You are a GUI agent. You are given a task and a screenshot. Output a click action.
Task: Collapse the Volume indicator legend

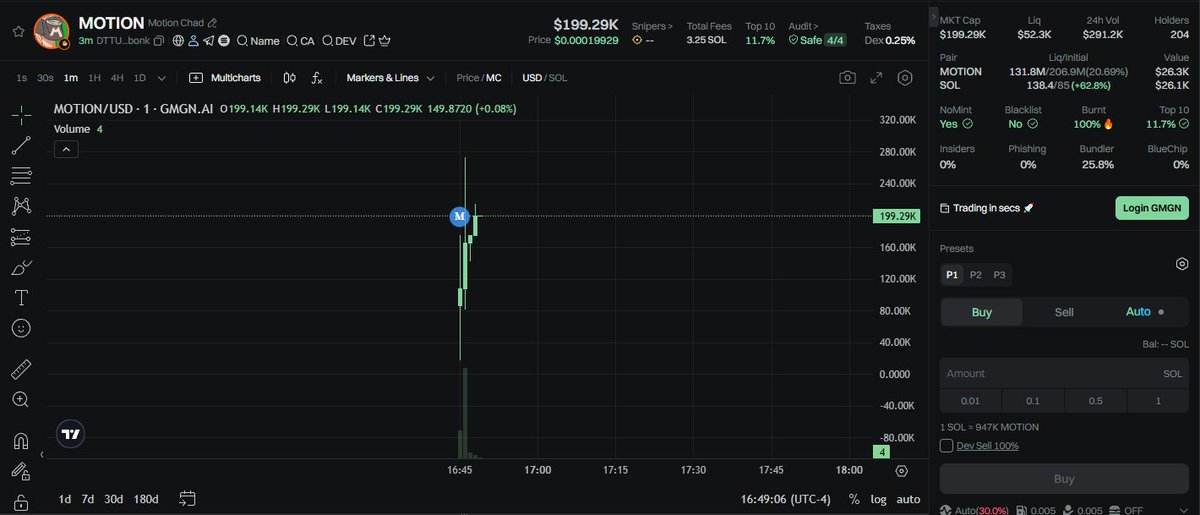(65, 149)
